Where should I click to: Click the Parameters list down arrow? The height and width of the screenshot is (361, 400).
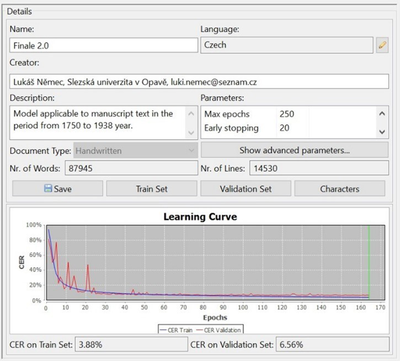pyautogui.click(x=382, y=132)
